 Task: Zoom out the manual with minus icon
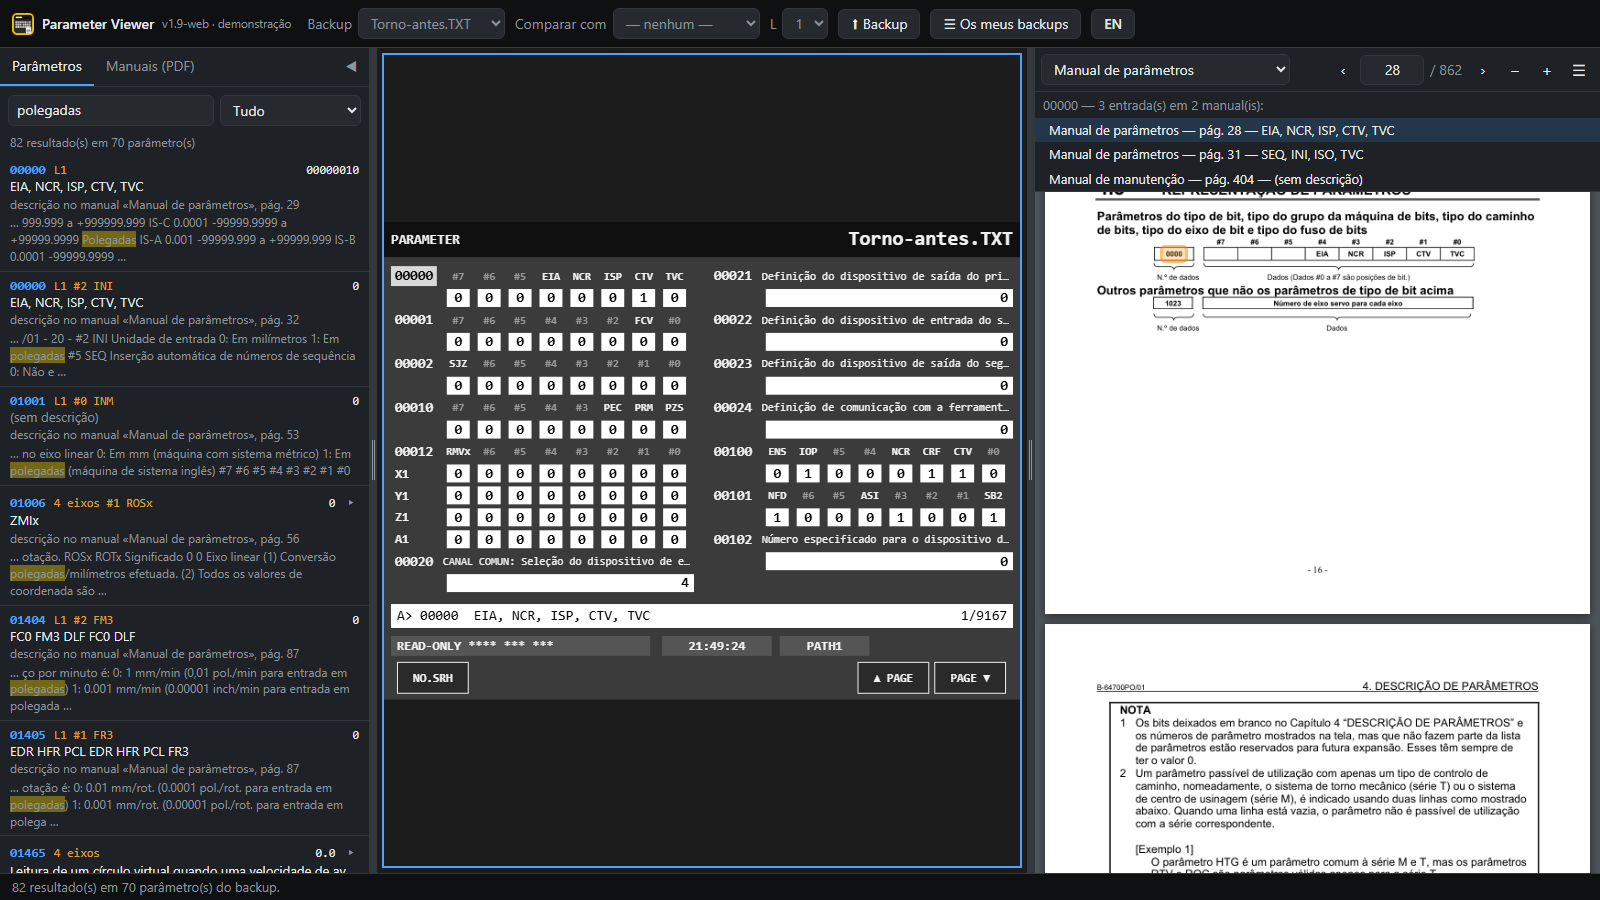click(x=1515, y=71)
